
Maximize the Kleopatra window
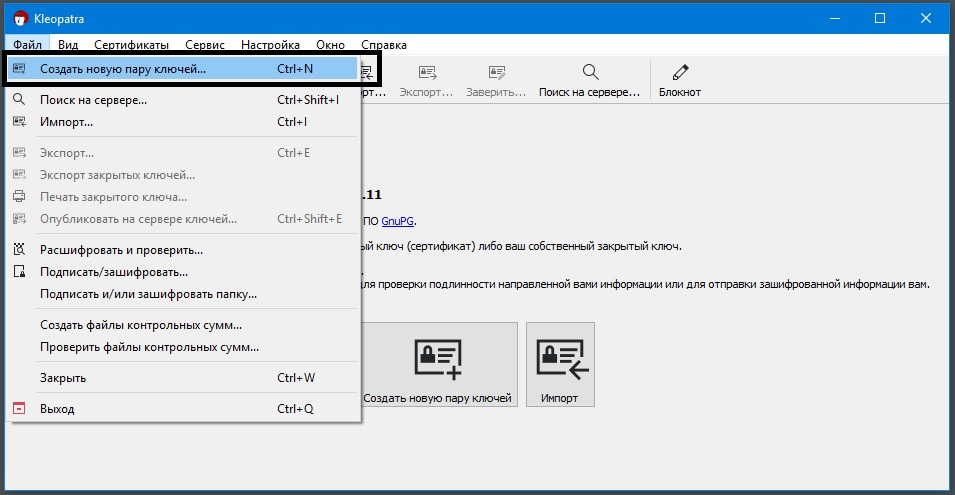point(880,18)
